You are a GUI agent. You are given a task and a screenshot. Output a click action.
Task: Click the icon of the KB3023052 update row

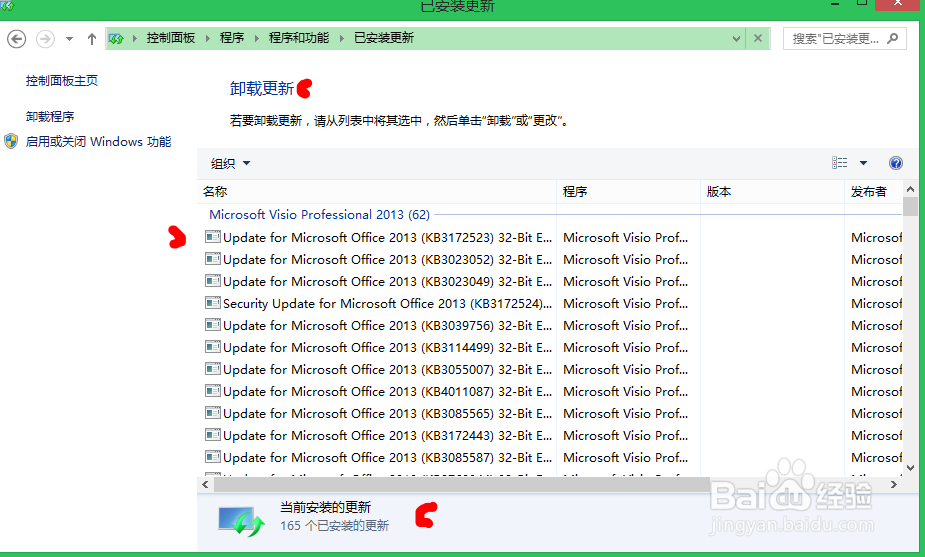tap(212, 258)
